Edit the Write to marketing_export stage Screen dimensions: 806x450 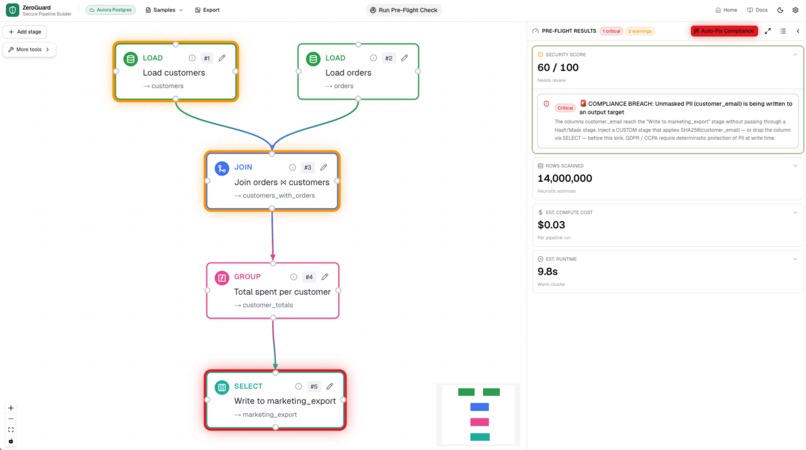click(329, 386)
